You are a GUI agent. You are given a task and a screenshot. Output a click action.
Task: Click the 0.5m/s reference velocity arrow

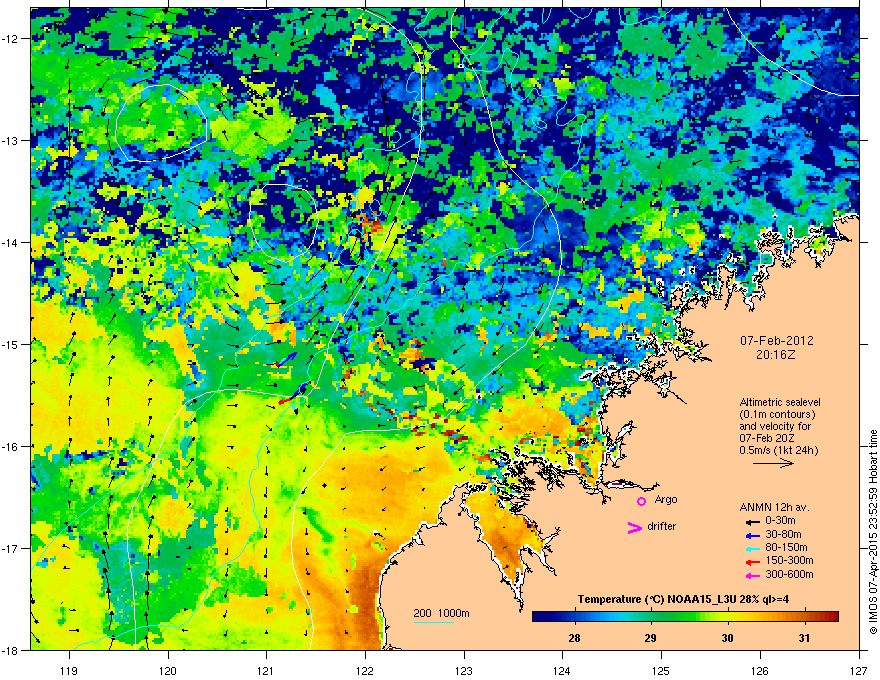(773, 463)
